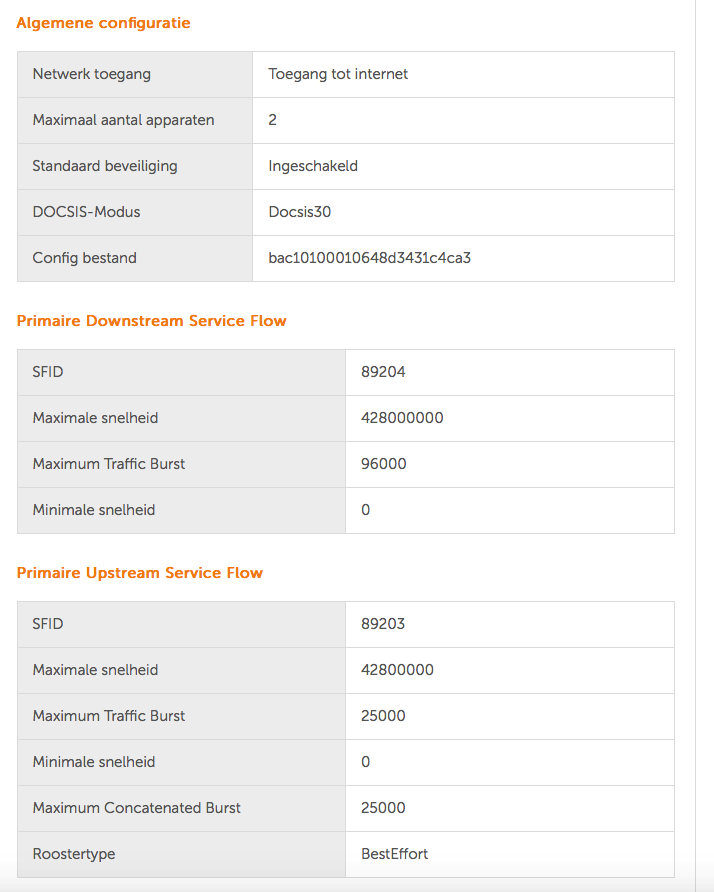Select the Config bestand value bac10100010648d3431c4ca3
Viewport: 714px width, 892px height.
point(369,258)
